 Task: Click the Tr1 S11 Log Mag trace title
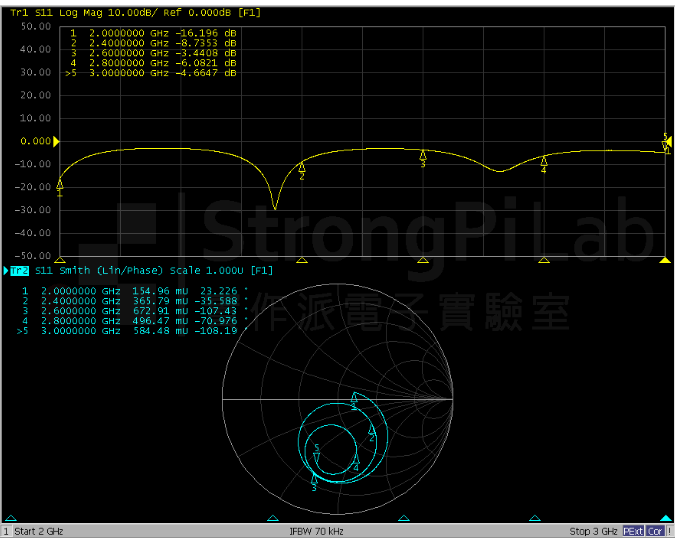tap(135, 12)
